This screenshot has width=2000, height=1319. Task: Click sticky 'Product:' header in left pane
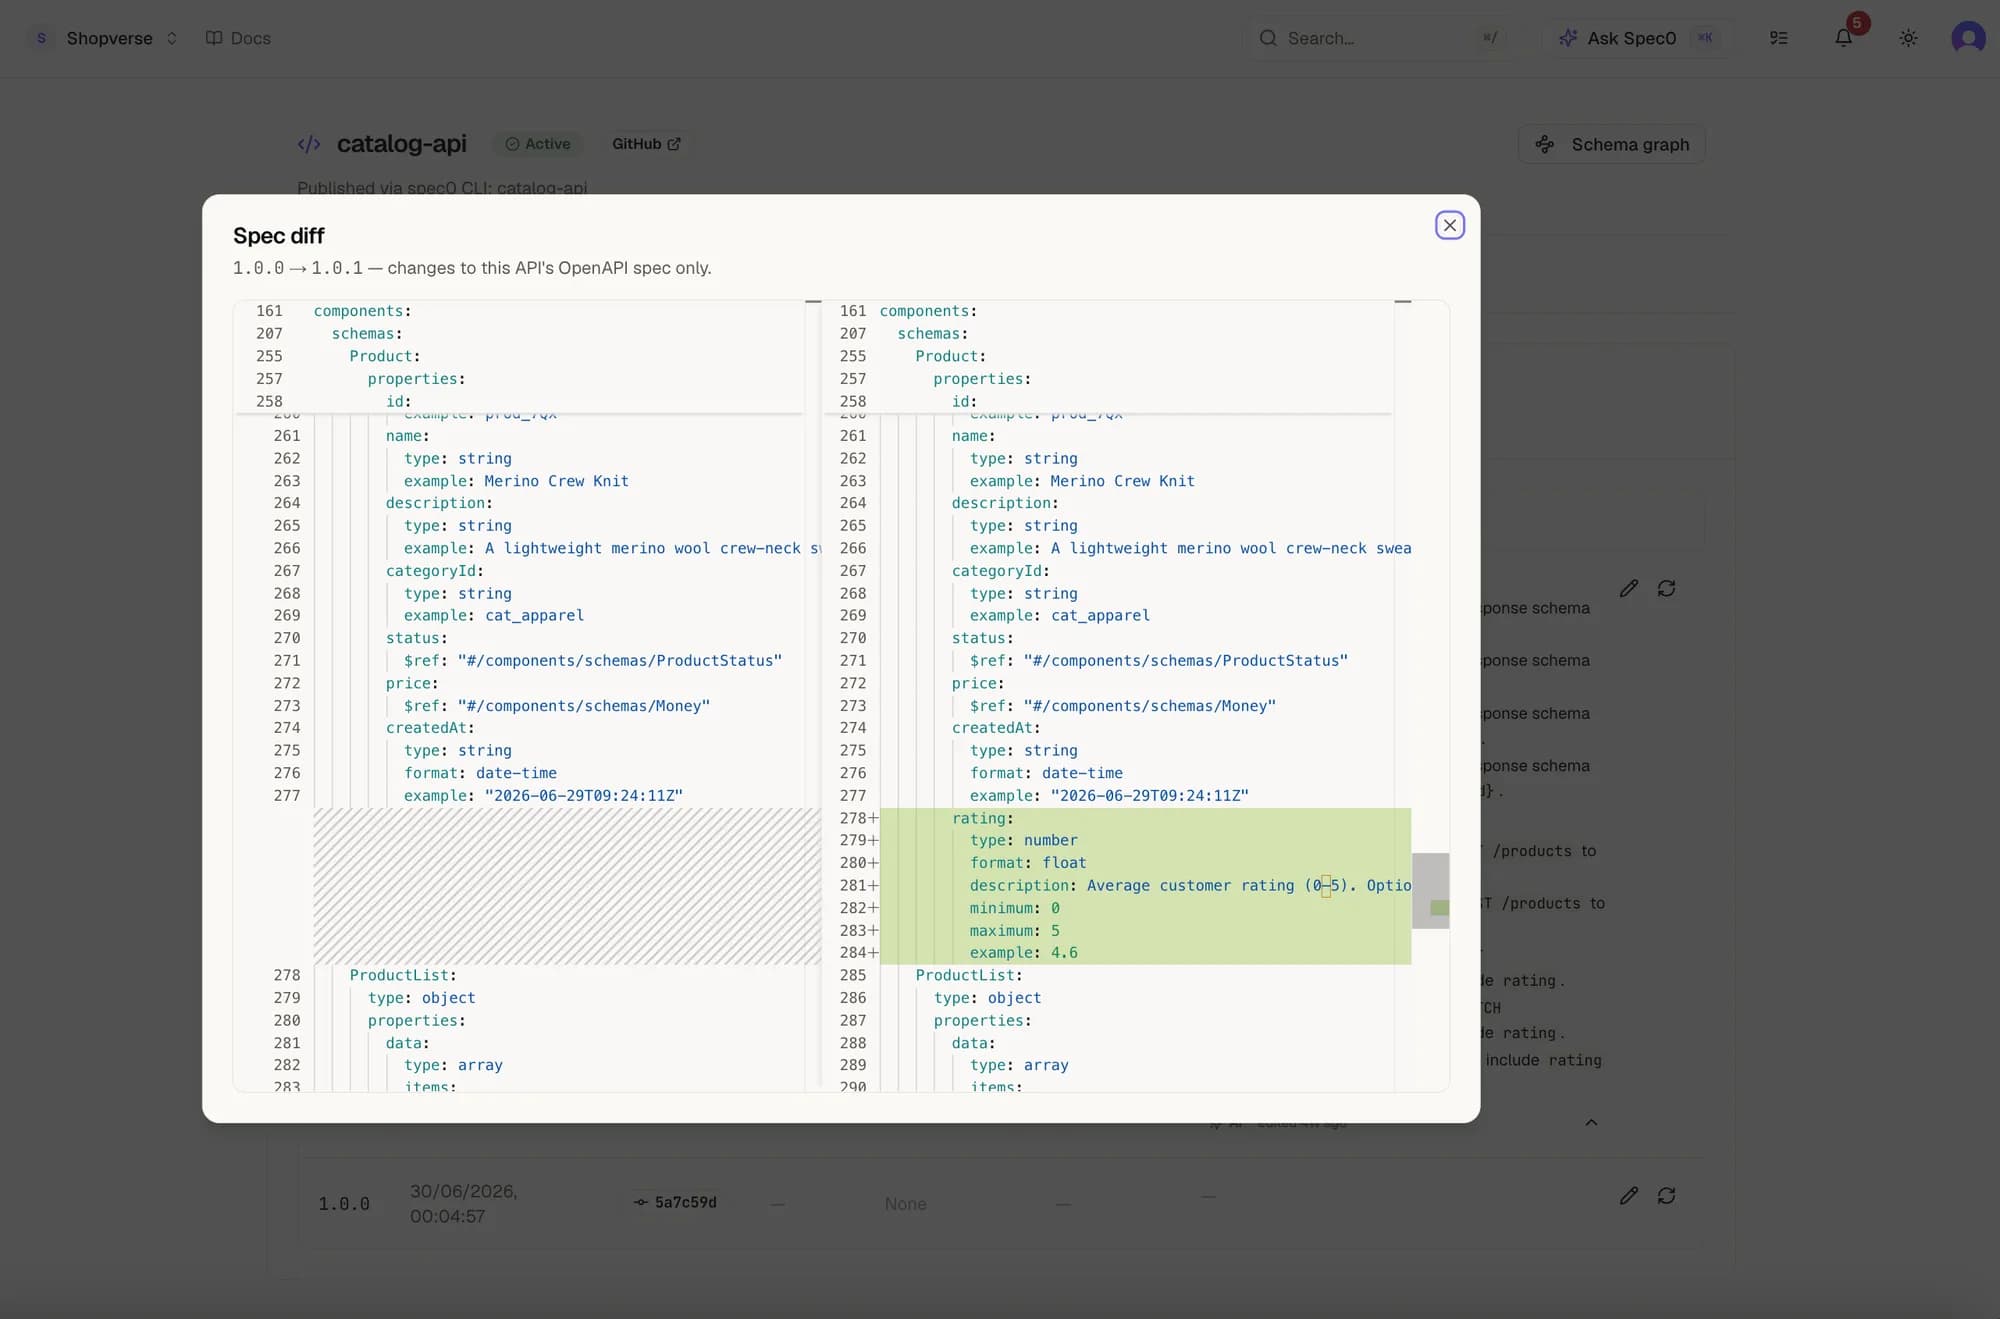pyautogui.click(x=385, y=356)
